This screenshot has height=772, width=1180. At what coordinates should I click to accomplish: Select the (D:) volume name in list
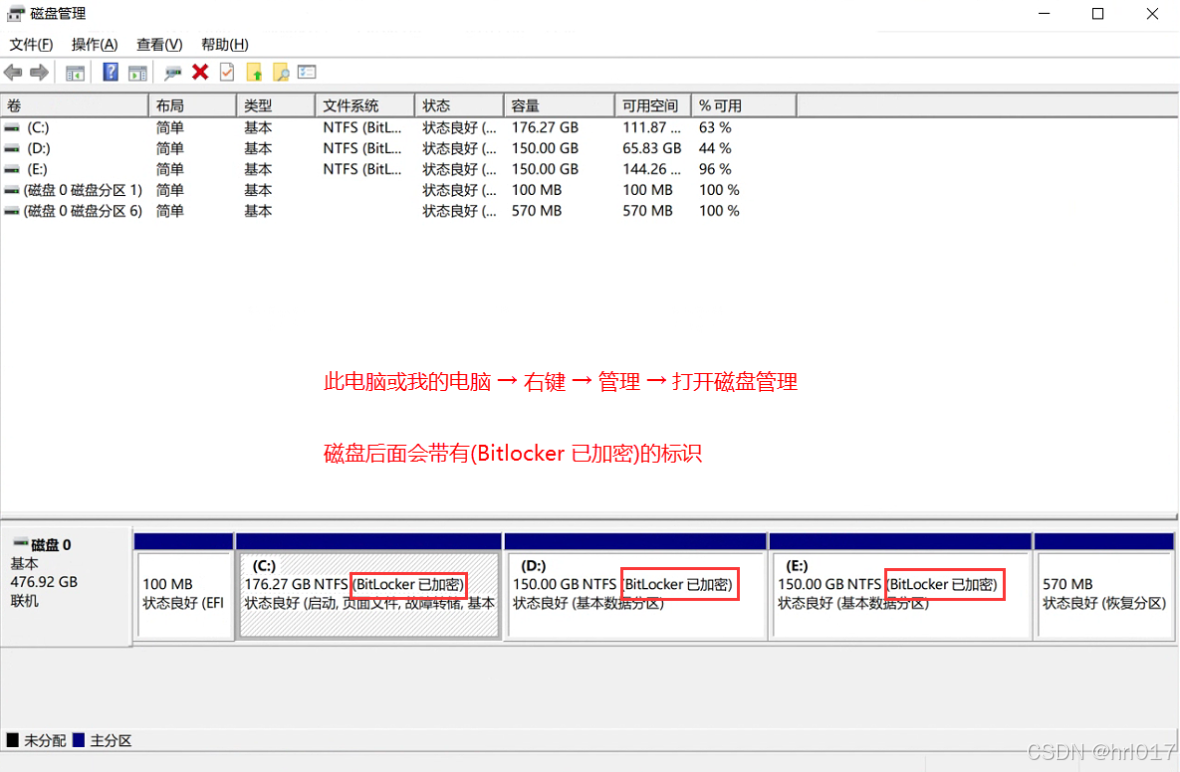(38, 149)
